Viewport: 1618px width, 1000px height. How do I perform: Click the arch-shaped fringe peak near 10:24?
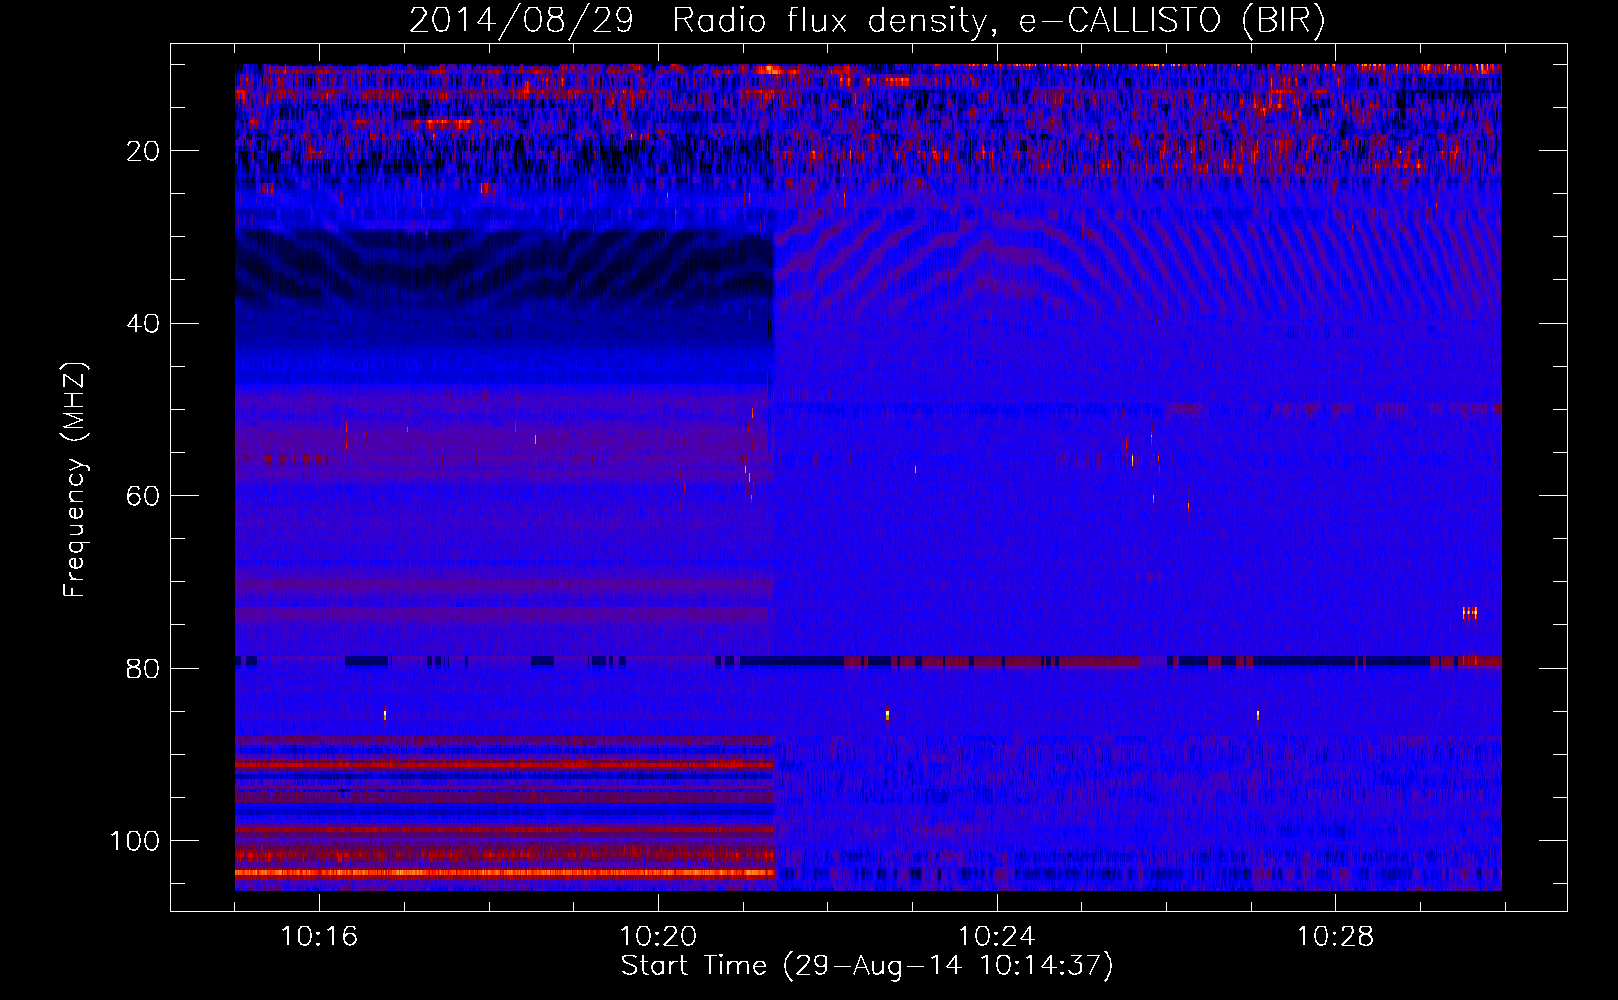coord(985,245)
